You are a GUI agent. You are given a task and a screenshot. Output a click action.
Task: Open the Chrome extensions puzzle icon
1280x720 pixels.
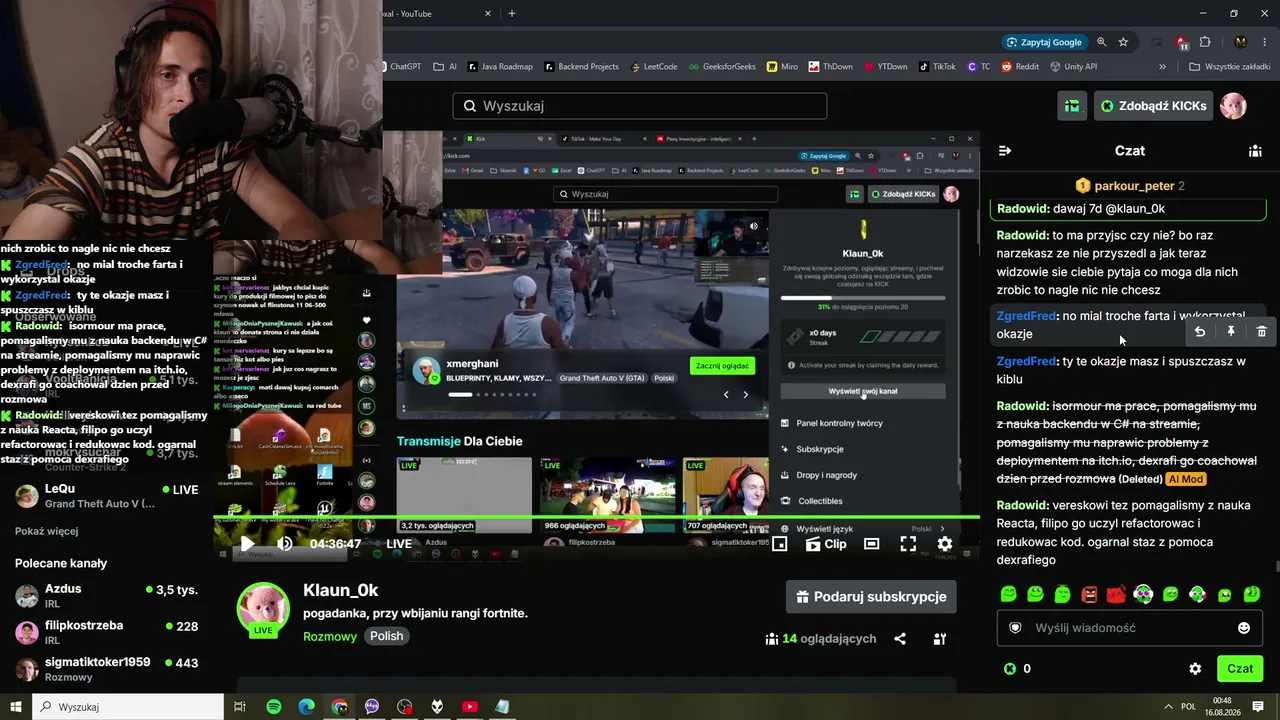[1205, 42]
